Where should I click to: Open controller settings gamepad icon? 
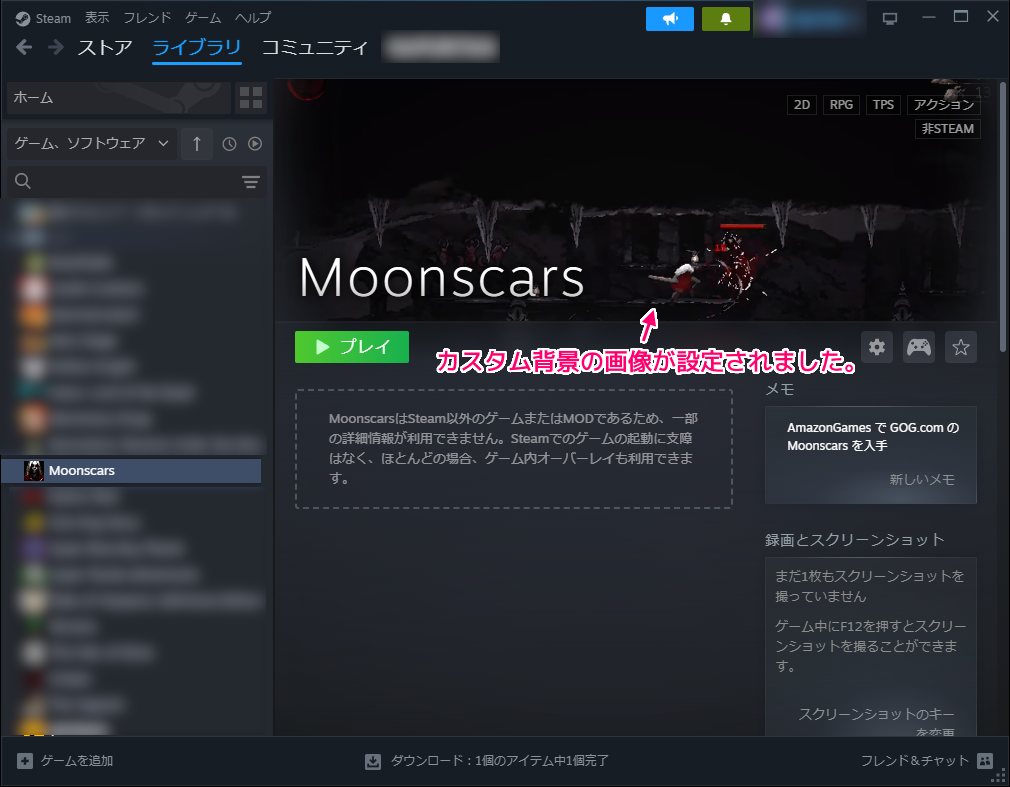[x=919, y=347]
